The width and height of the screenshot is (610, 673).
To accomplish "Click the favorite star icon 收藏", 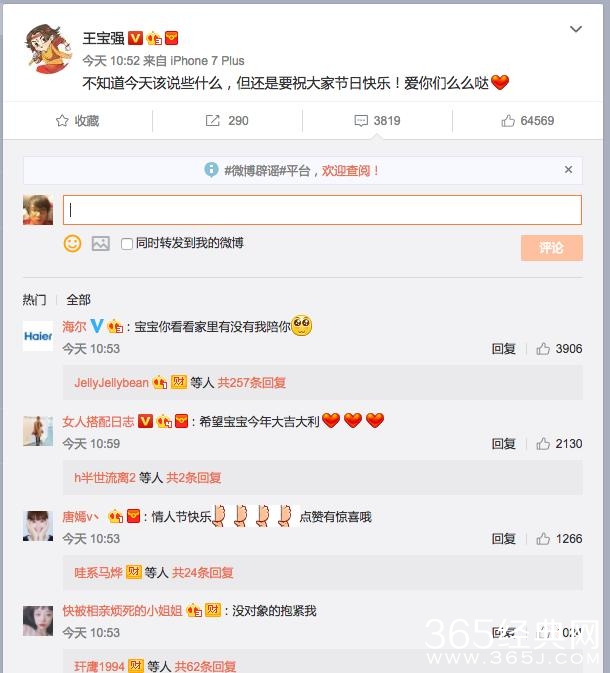I will click(x=62, y=121).
